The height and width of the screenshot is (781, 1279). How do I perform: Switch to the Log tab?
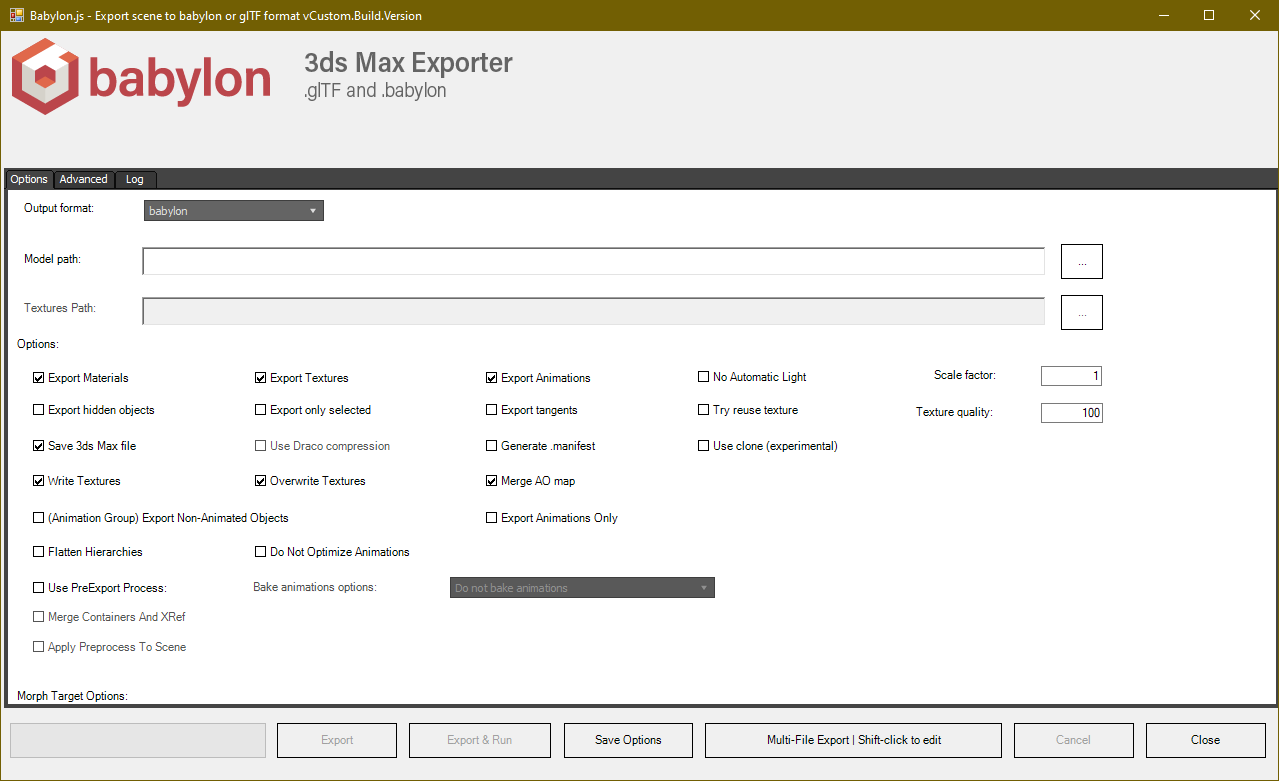tap(135, 179)
